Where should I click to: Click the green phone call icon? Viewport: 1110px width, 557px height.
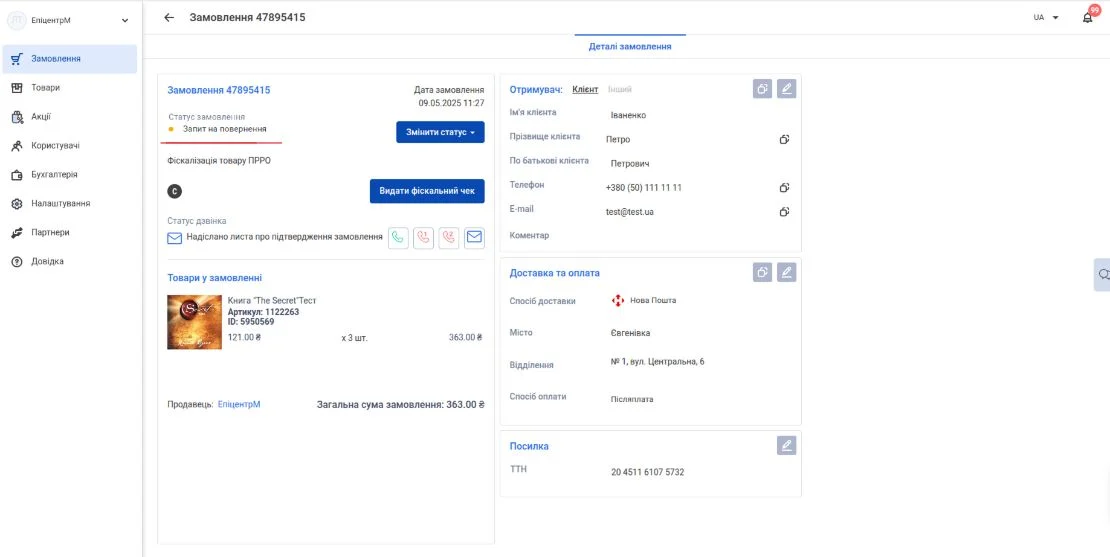tap(399, 238)
